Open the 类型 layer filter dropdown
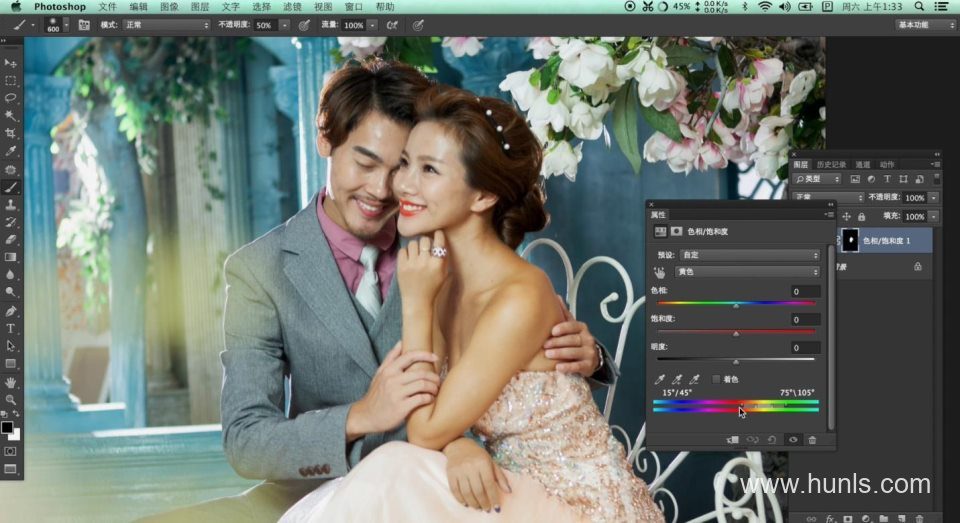This screenshot has width=960, height=523. 817,179
